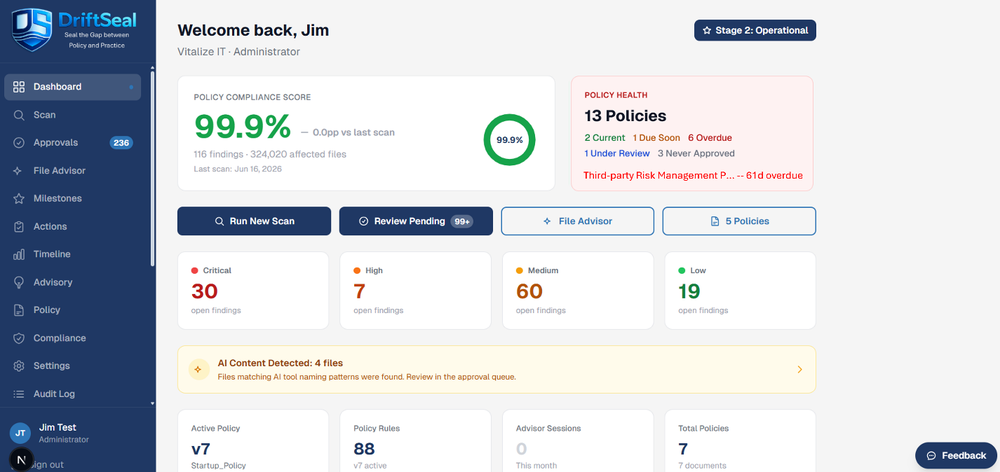Open Milestones in the sidebar
This screenshot has width=1000, height=472.
click(x=73, y=198)
